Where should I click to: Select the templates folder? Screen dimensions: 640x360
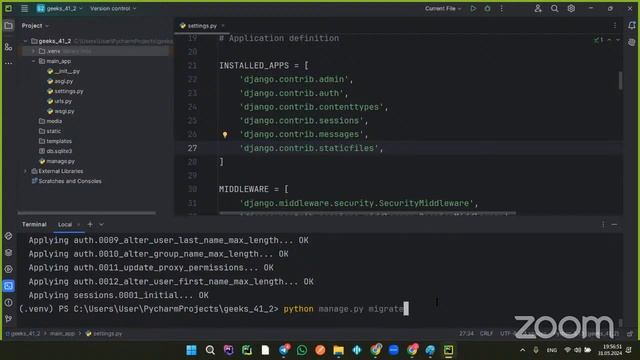click(x=55, y=141)
